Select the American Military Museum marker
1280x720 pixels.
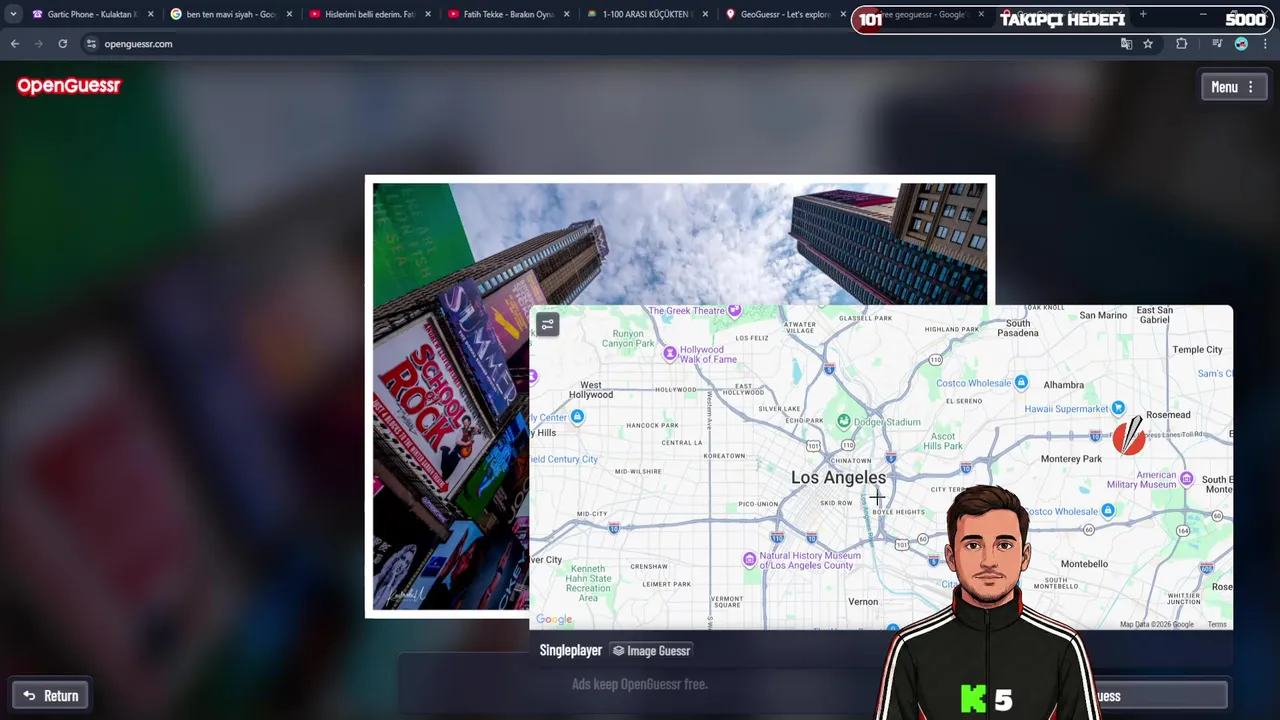(x=1186, y=479)
